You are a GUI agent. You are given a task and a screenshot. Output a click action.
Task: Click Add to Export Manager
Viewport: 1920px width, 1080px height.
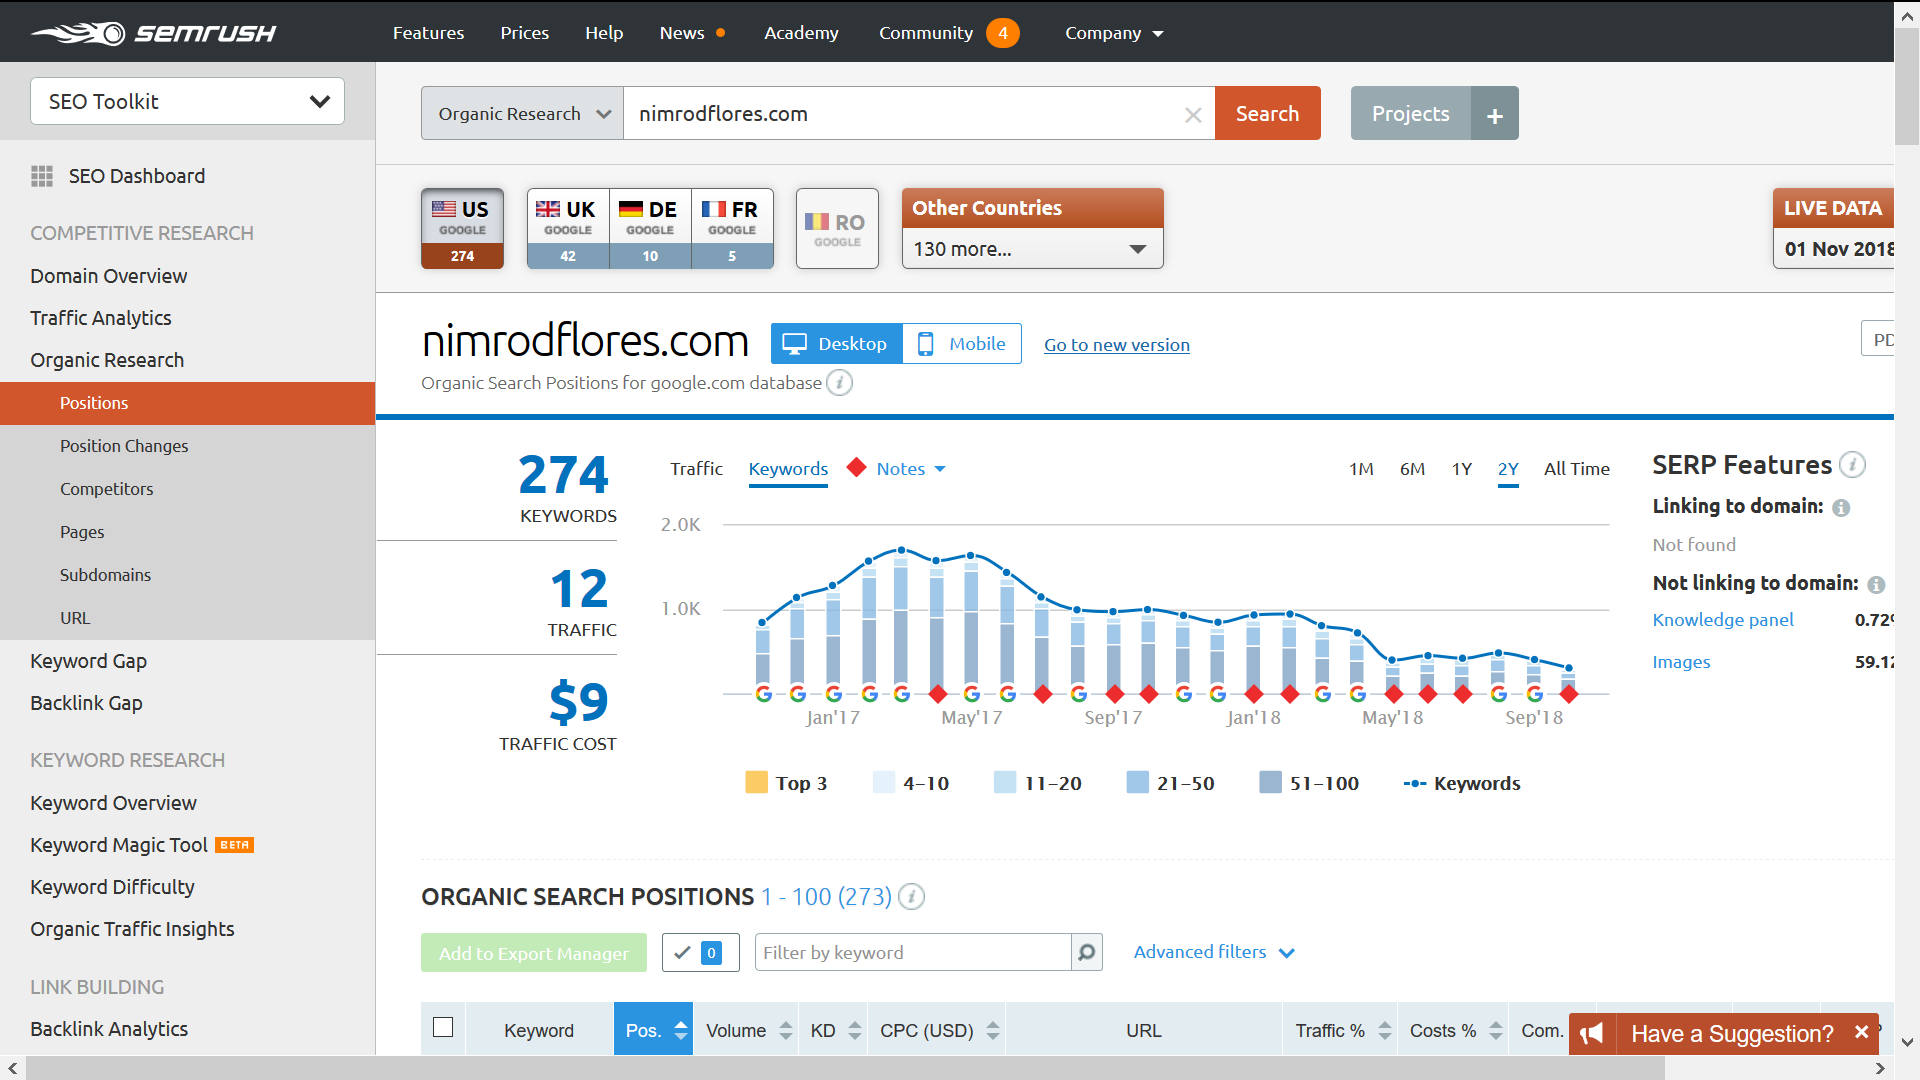534,953
